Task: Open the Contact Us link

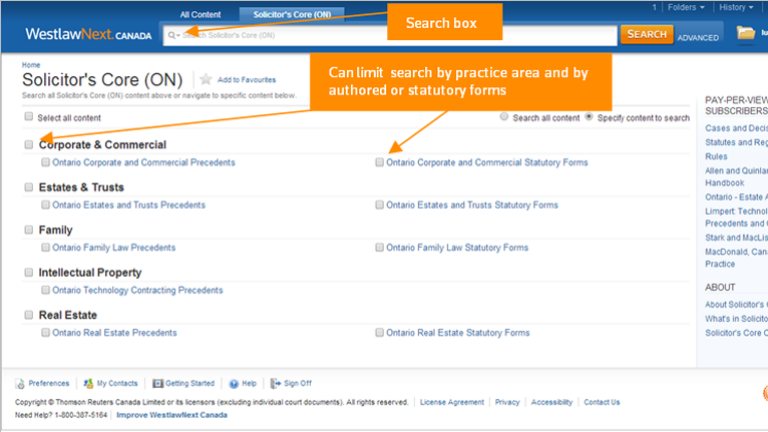Action: 601,402
